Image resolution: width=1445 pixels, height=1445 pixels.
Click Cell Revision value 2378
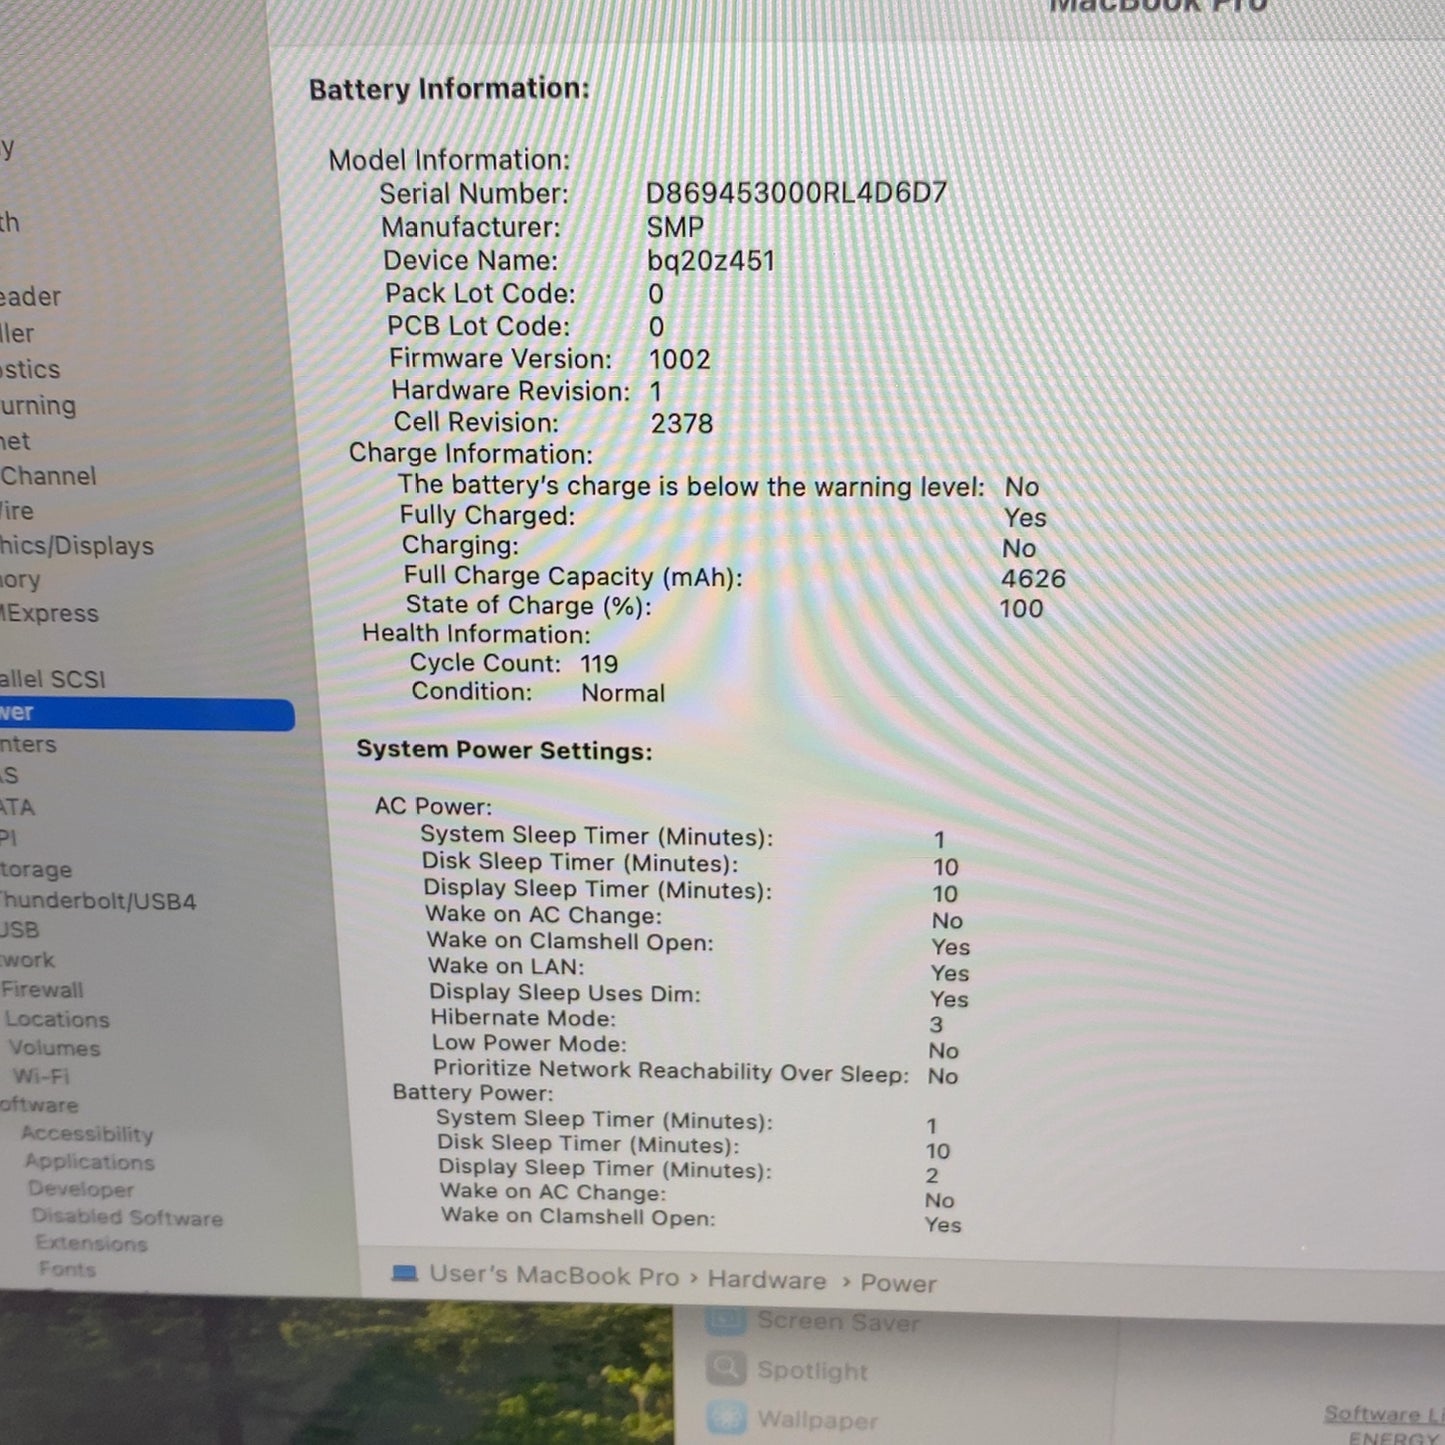tap(682, 424)
